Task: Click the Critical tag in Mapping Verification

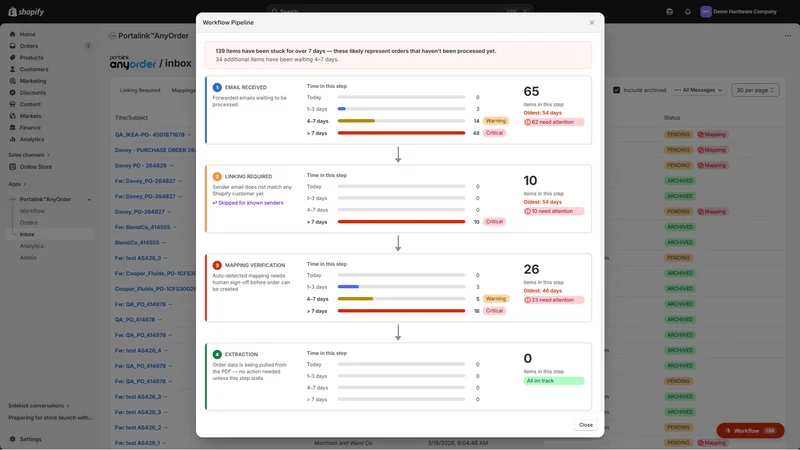Action: [494, 311]
